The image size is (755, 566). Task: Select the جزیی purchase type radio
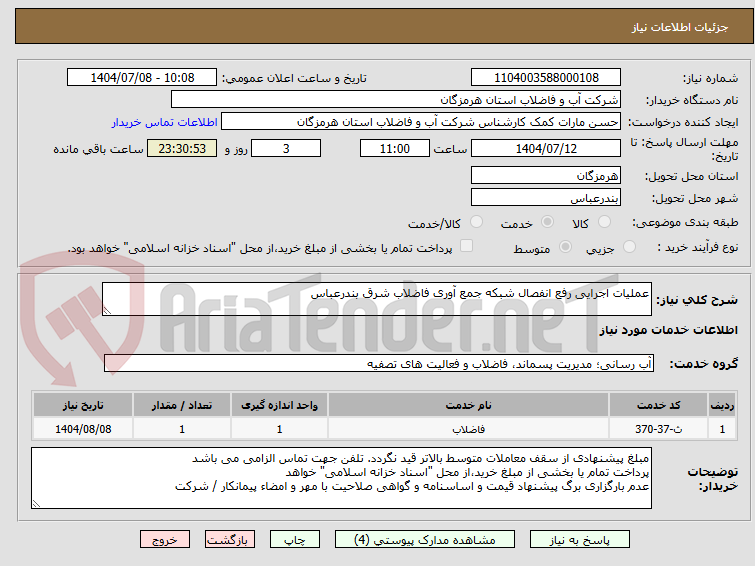629,247
